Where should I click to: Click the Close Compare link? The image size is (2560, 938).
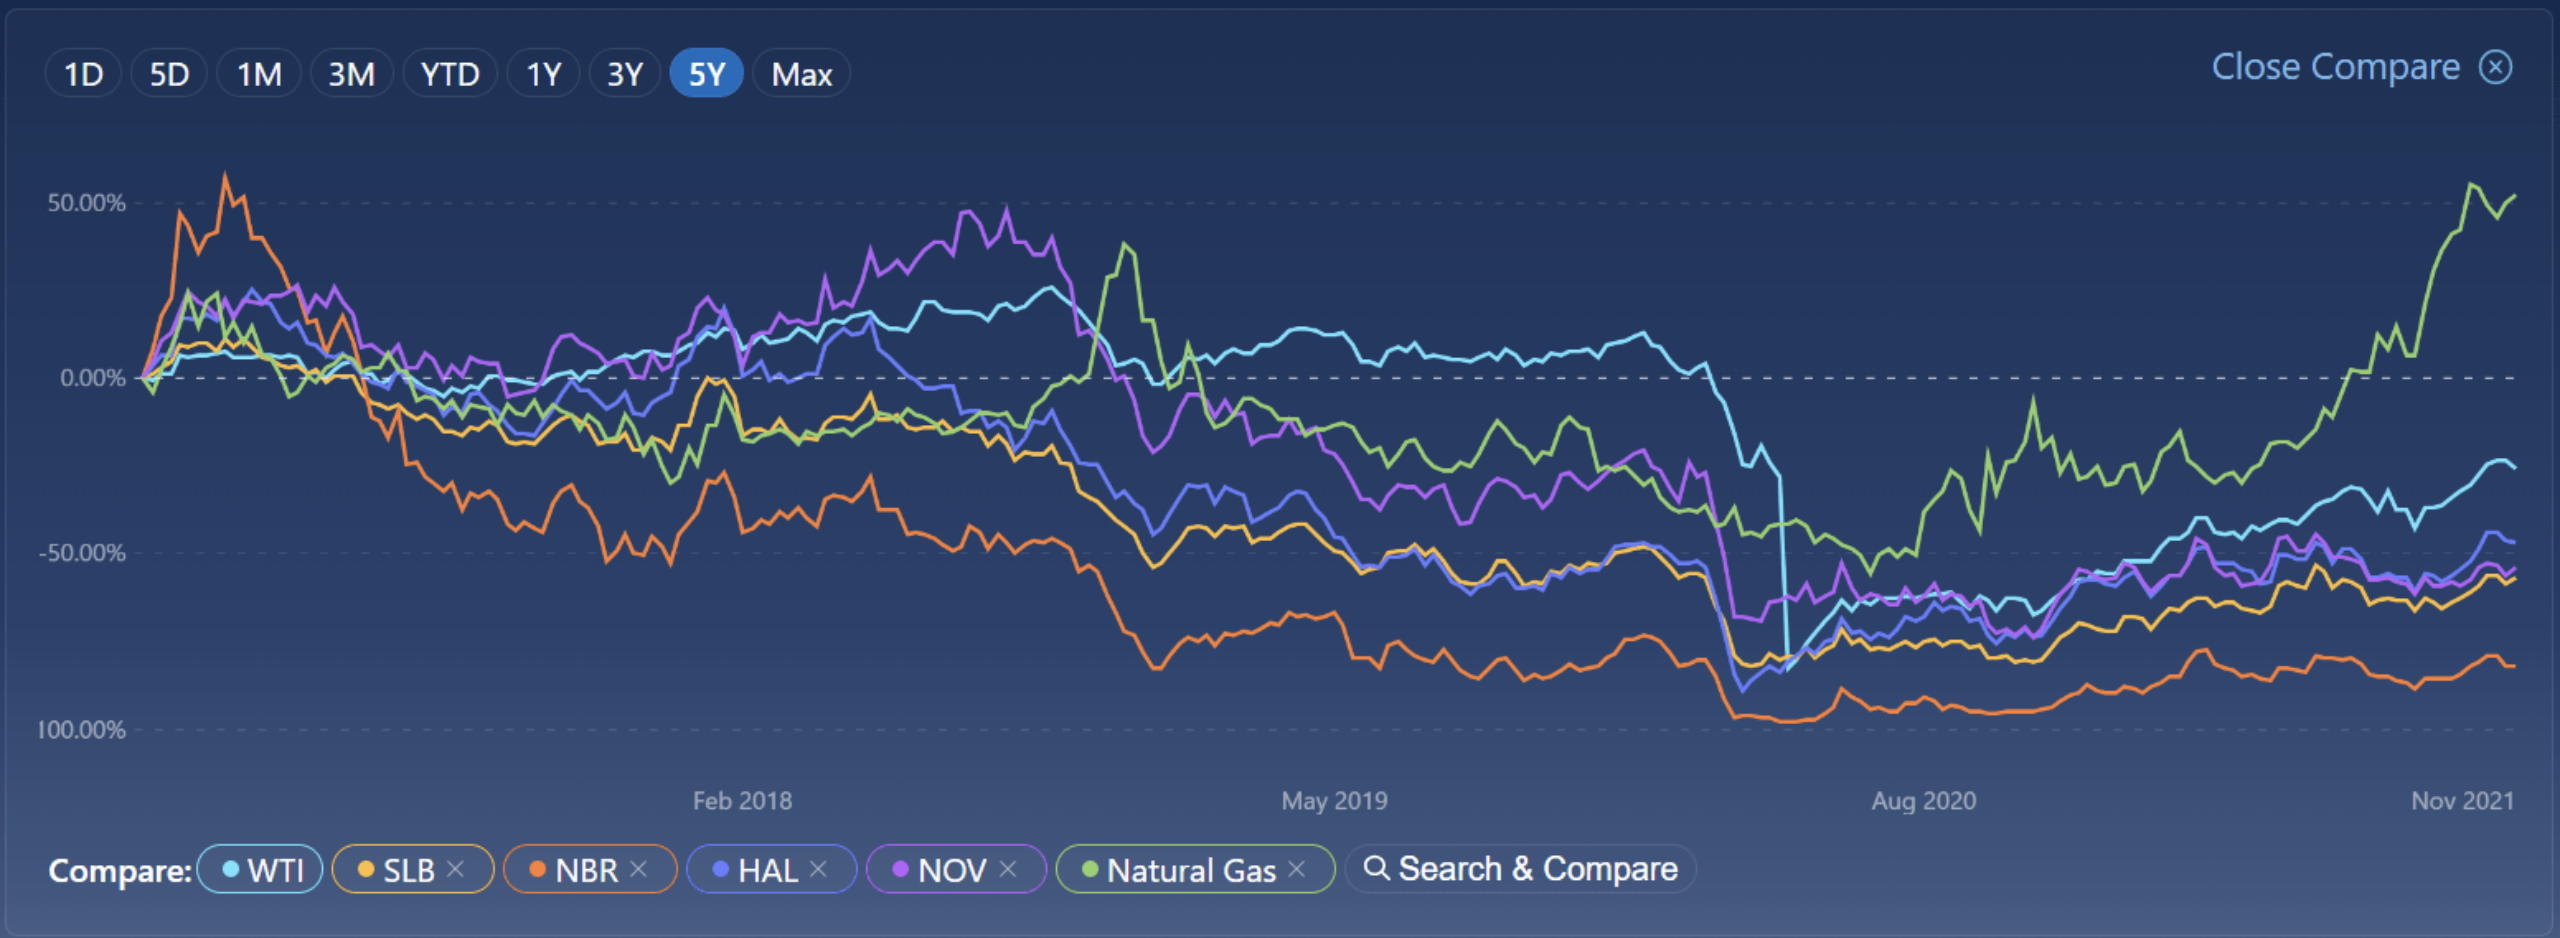click(2335, 67)
